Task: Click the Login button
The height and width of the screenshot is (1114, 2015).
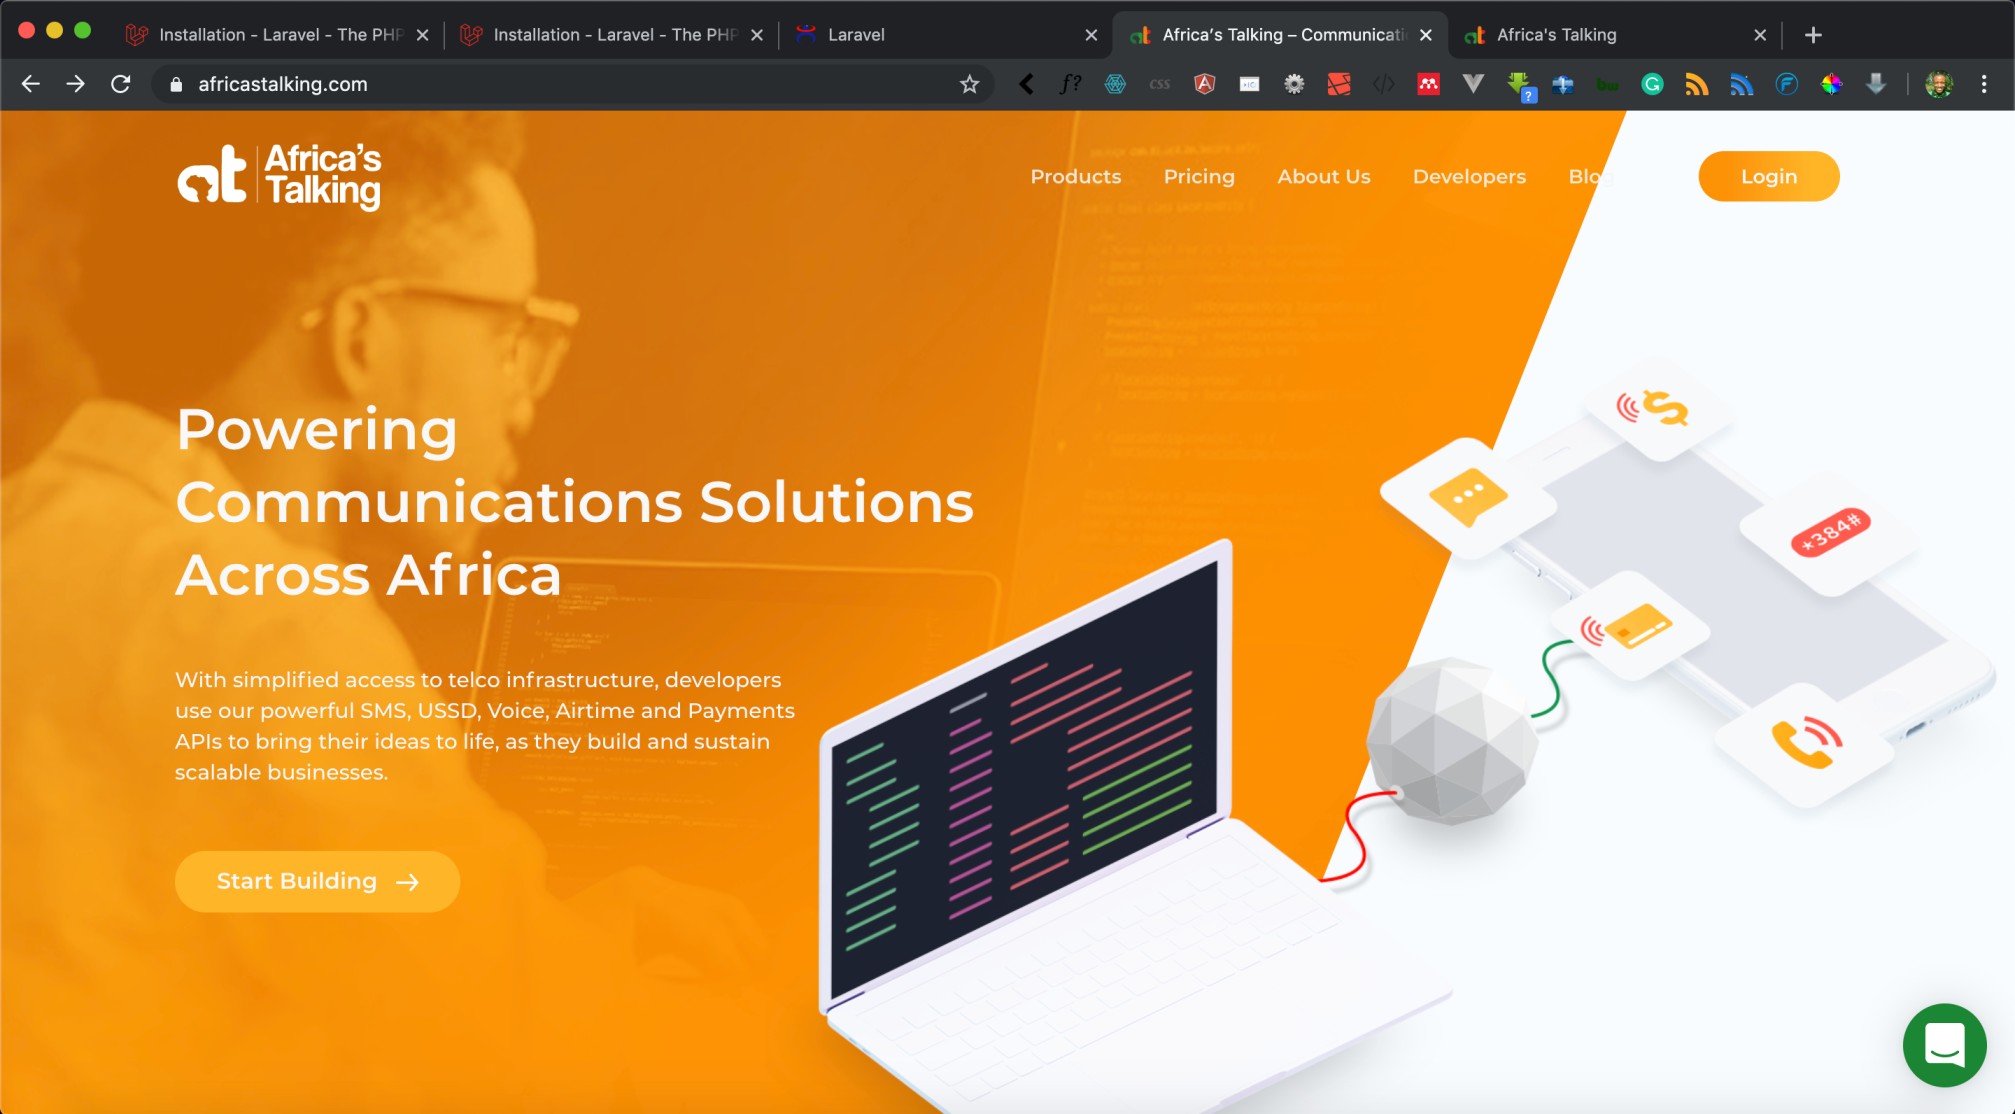Action: [x=1768, y=176]
